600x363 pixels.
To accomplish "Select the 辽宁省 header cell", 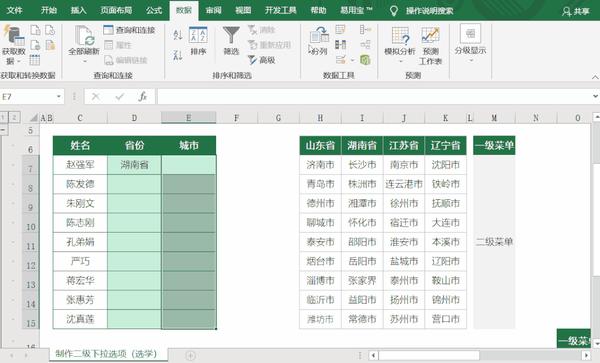I will click(445, 145).
